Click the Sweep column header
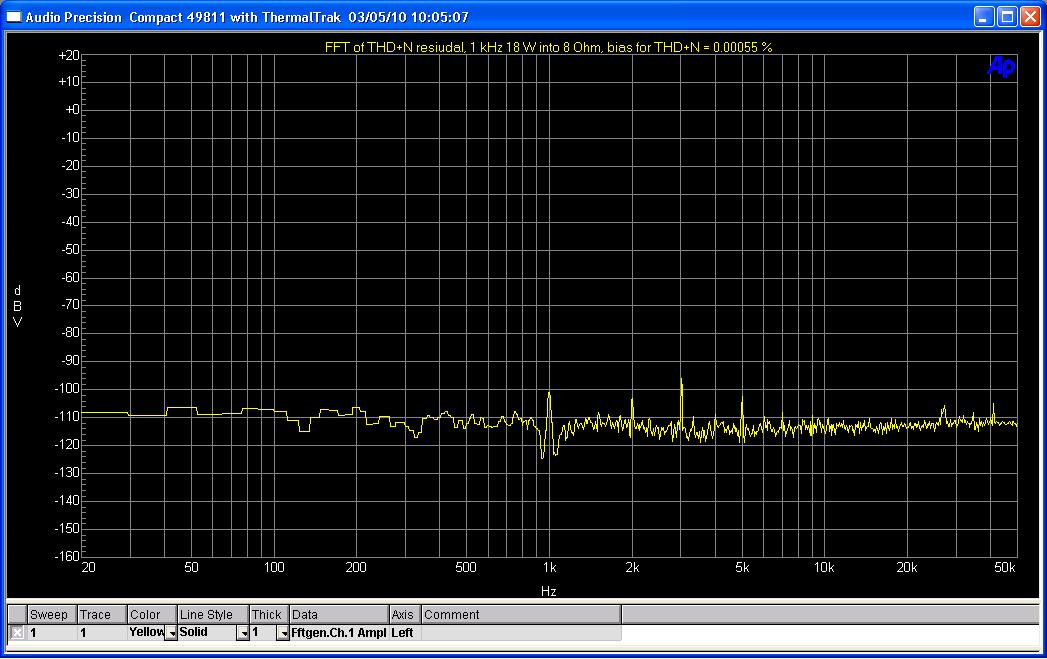 coord(51,614)
